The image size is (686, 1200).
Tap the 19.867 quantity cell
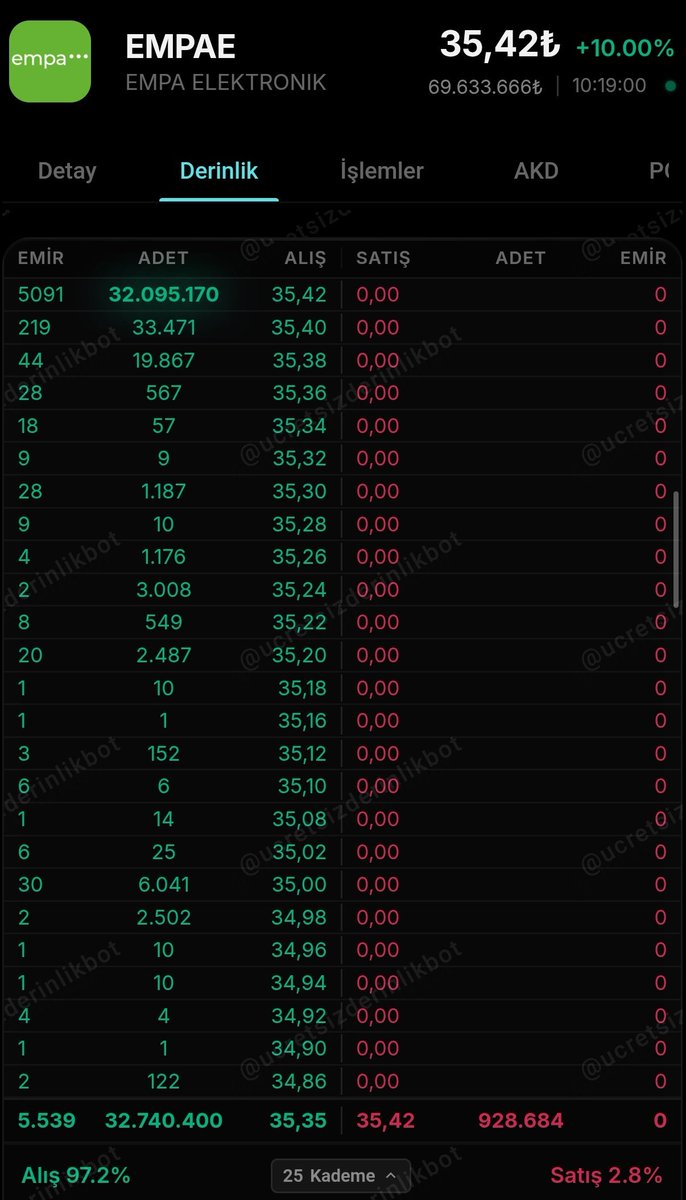click(164, 360)
